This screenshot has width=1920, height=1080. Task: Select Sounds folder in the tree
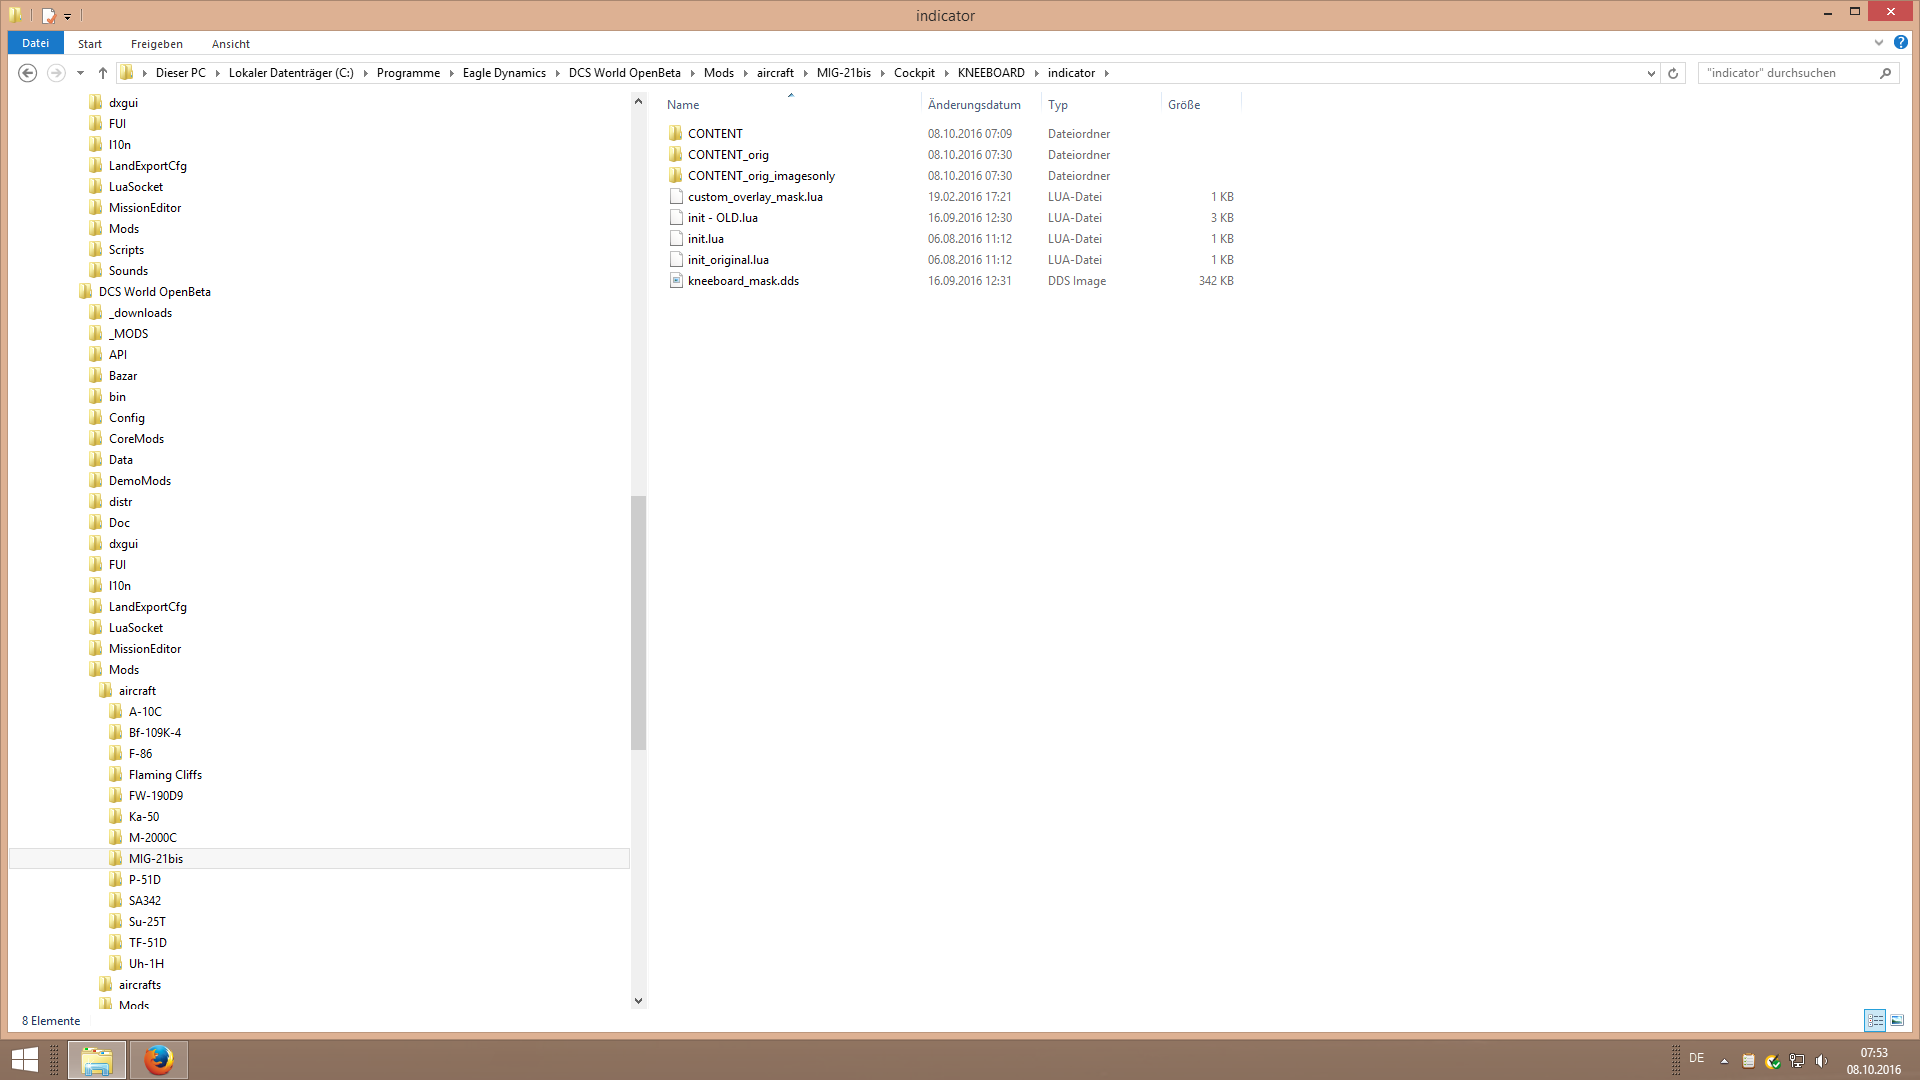[128, 271]
